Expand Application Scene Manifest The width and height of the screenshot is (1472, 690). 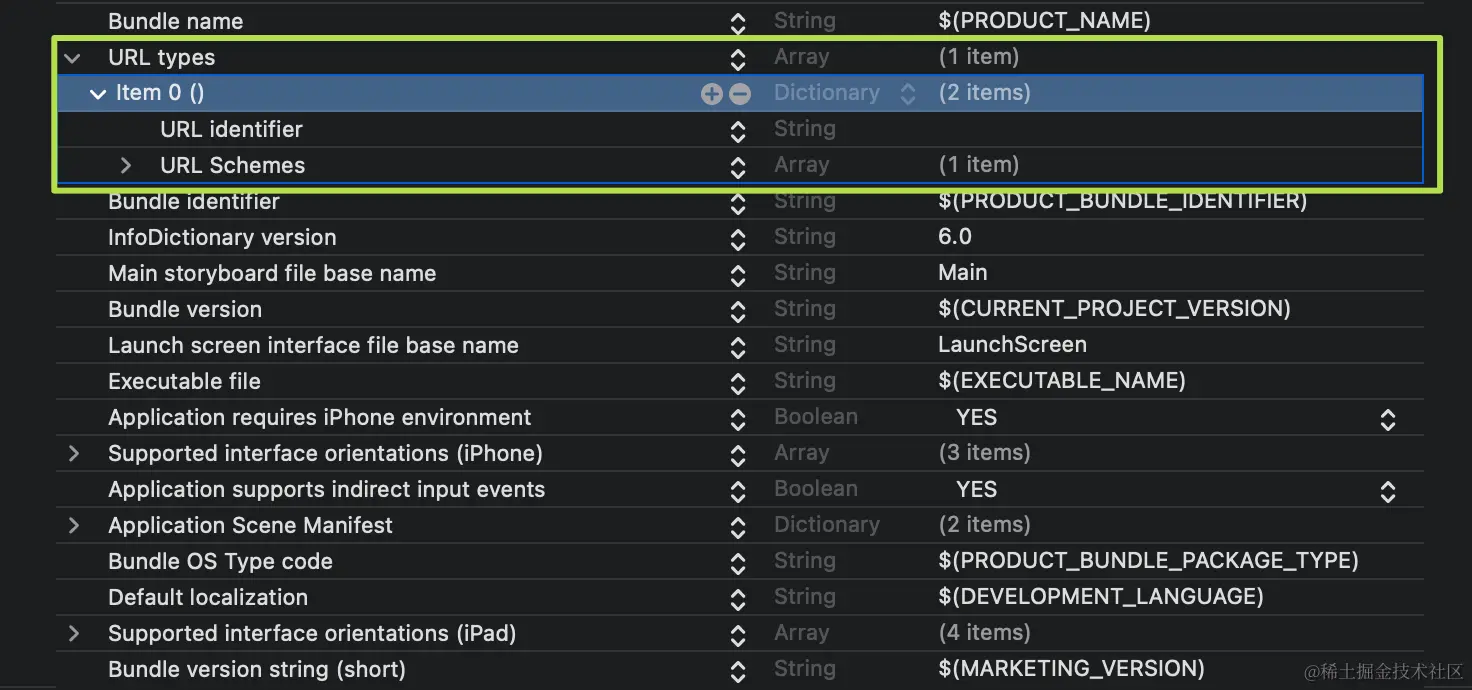(73, 525)
